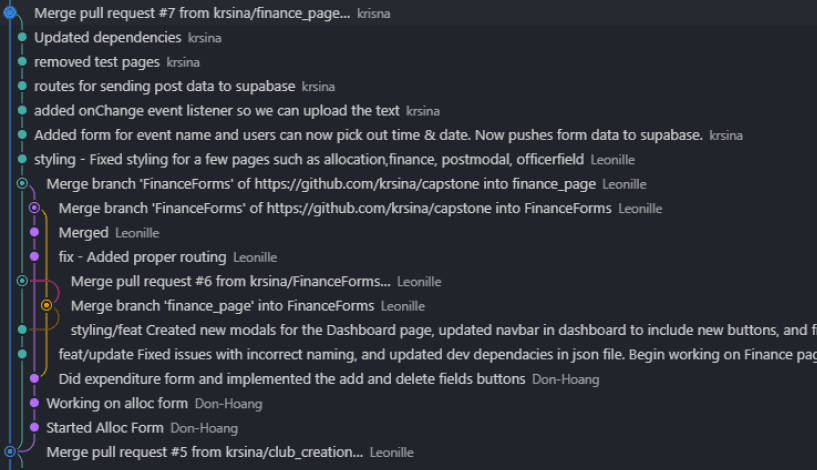Click the purple commit dot for 'Started Alloc Form'
Viewport: 817px width, 470px height.
tap(34, 427)
